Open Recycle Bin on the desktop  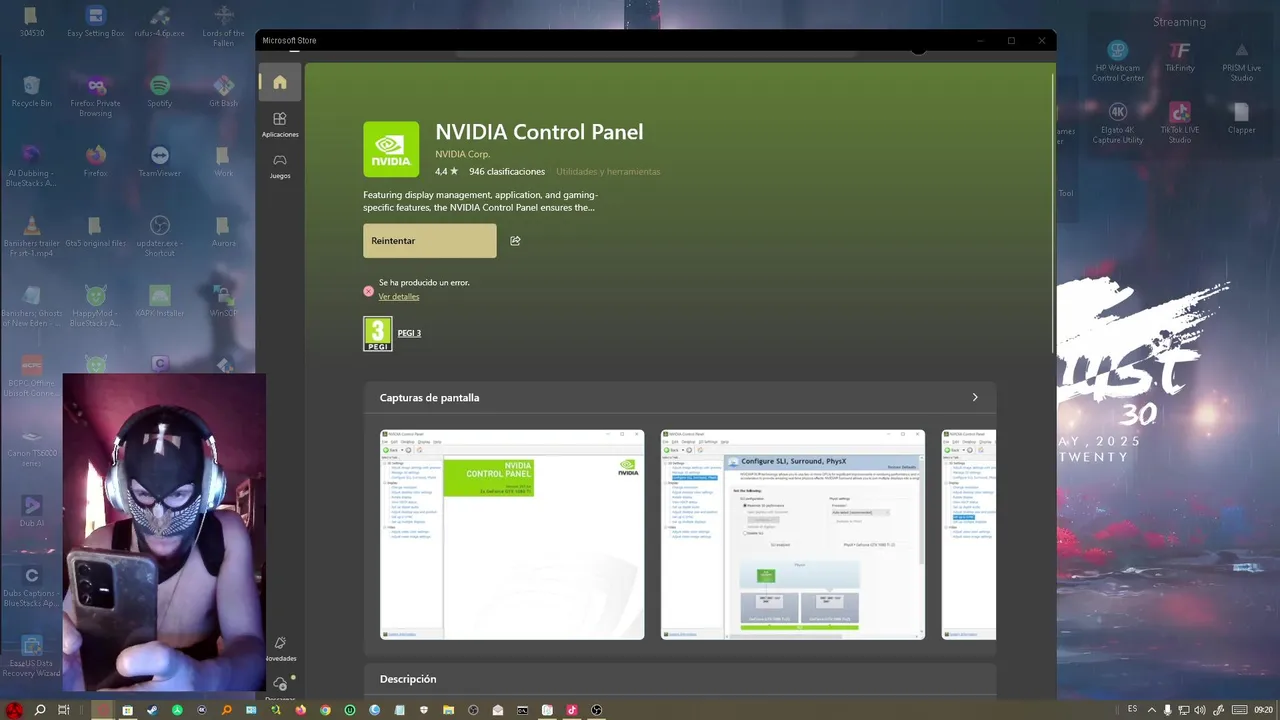(x=32, y=91)
